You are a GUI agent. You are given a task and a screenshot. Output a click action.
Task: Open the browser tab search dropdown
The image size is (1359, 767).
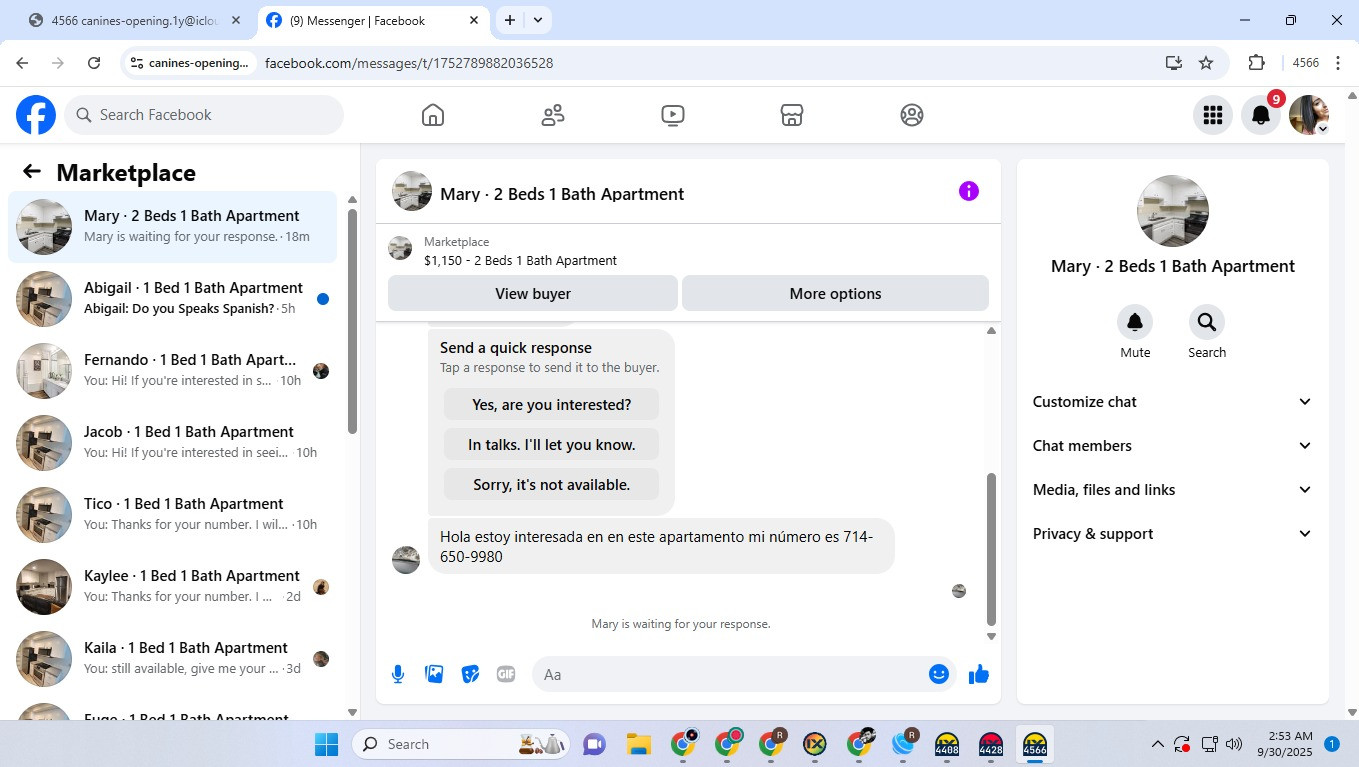click(538, 20)
